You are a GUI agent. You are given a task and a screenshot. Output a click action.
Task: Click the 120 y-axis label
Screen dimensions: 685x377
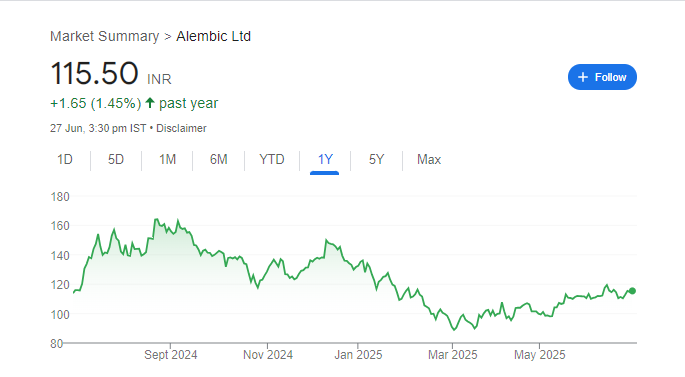click(x=60, y=285)
